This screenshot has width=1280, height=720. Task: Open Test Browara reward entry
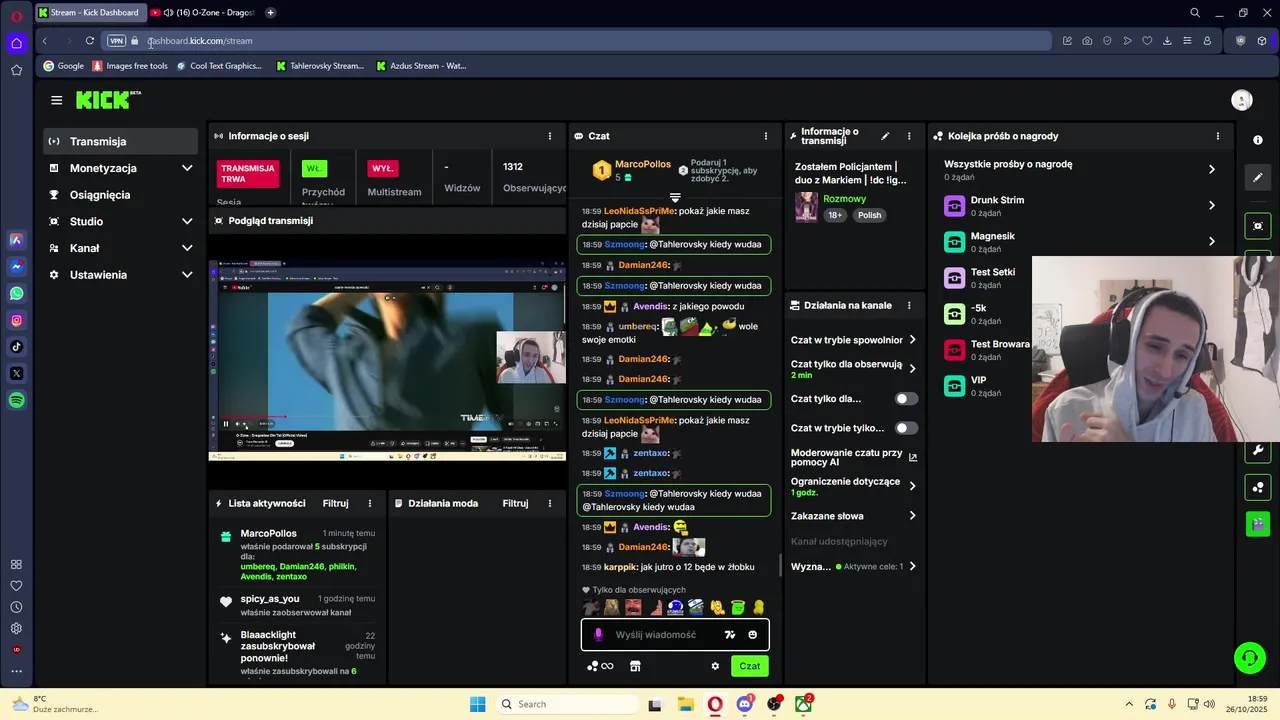(988, 349)
